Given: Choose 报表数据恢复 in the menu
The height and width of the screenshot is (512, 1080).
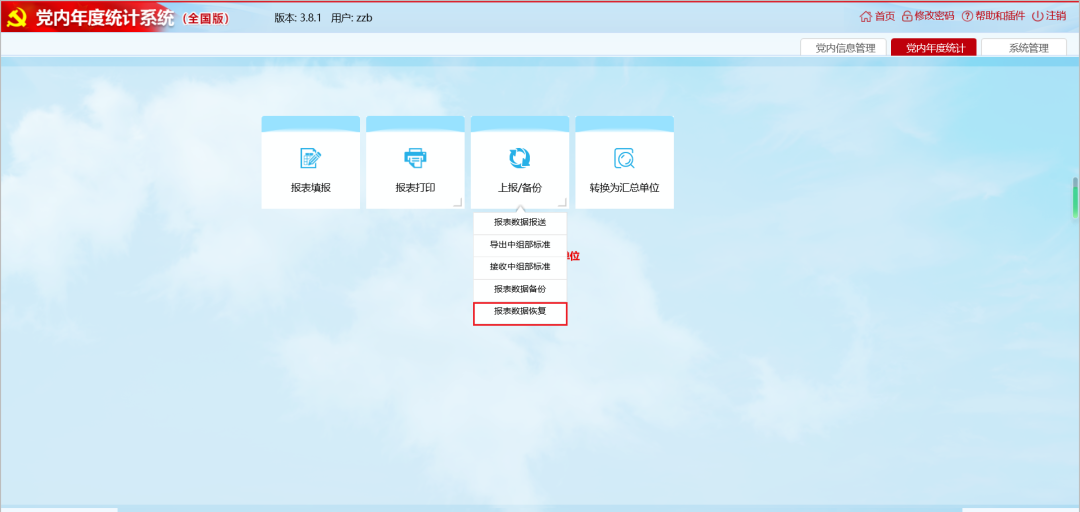Looking at the screenshot, I should tap(520, 313).
